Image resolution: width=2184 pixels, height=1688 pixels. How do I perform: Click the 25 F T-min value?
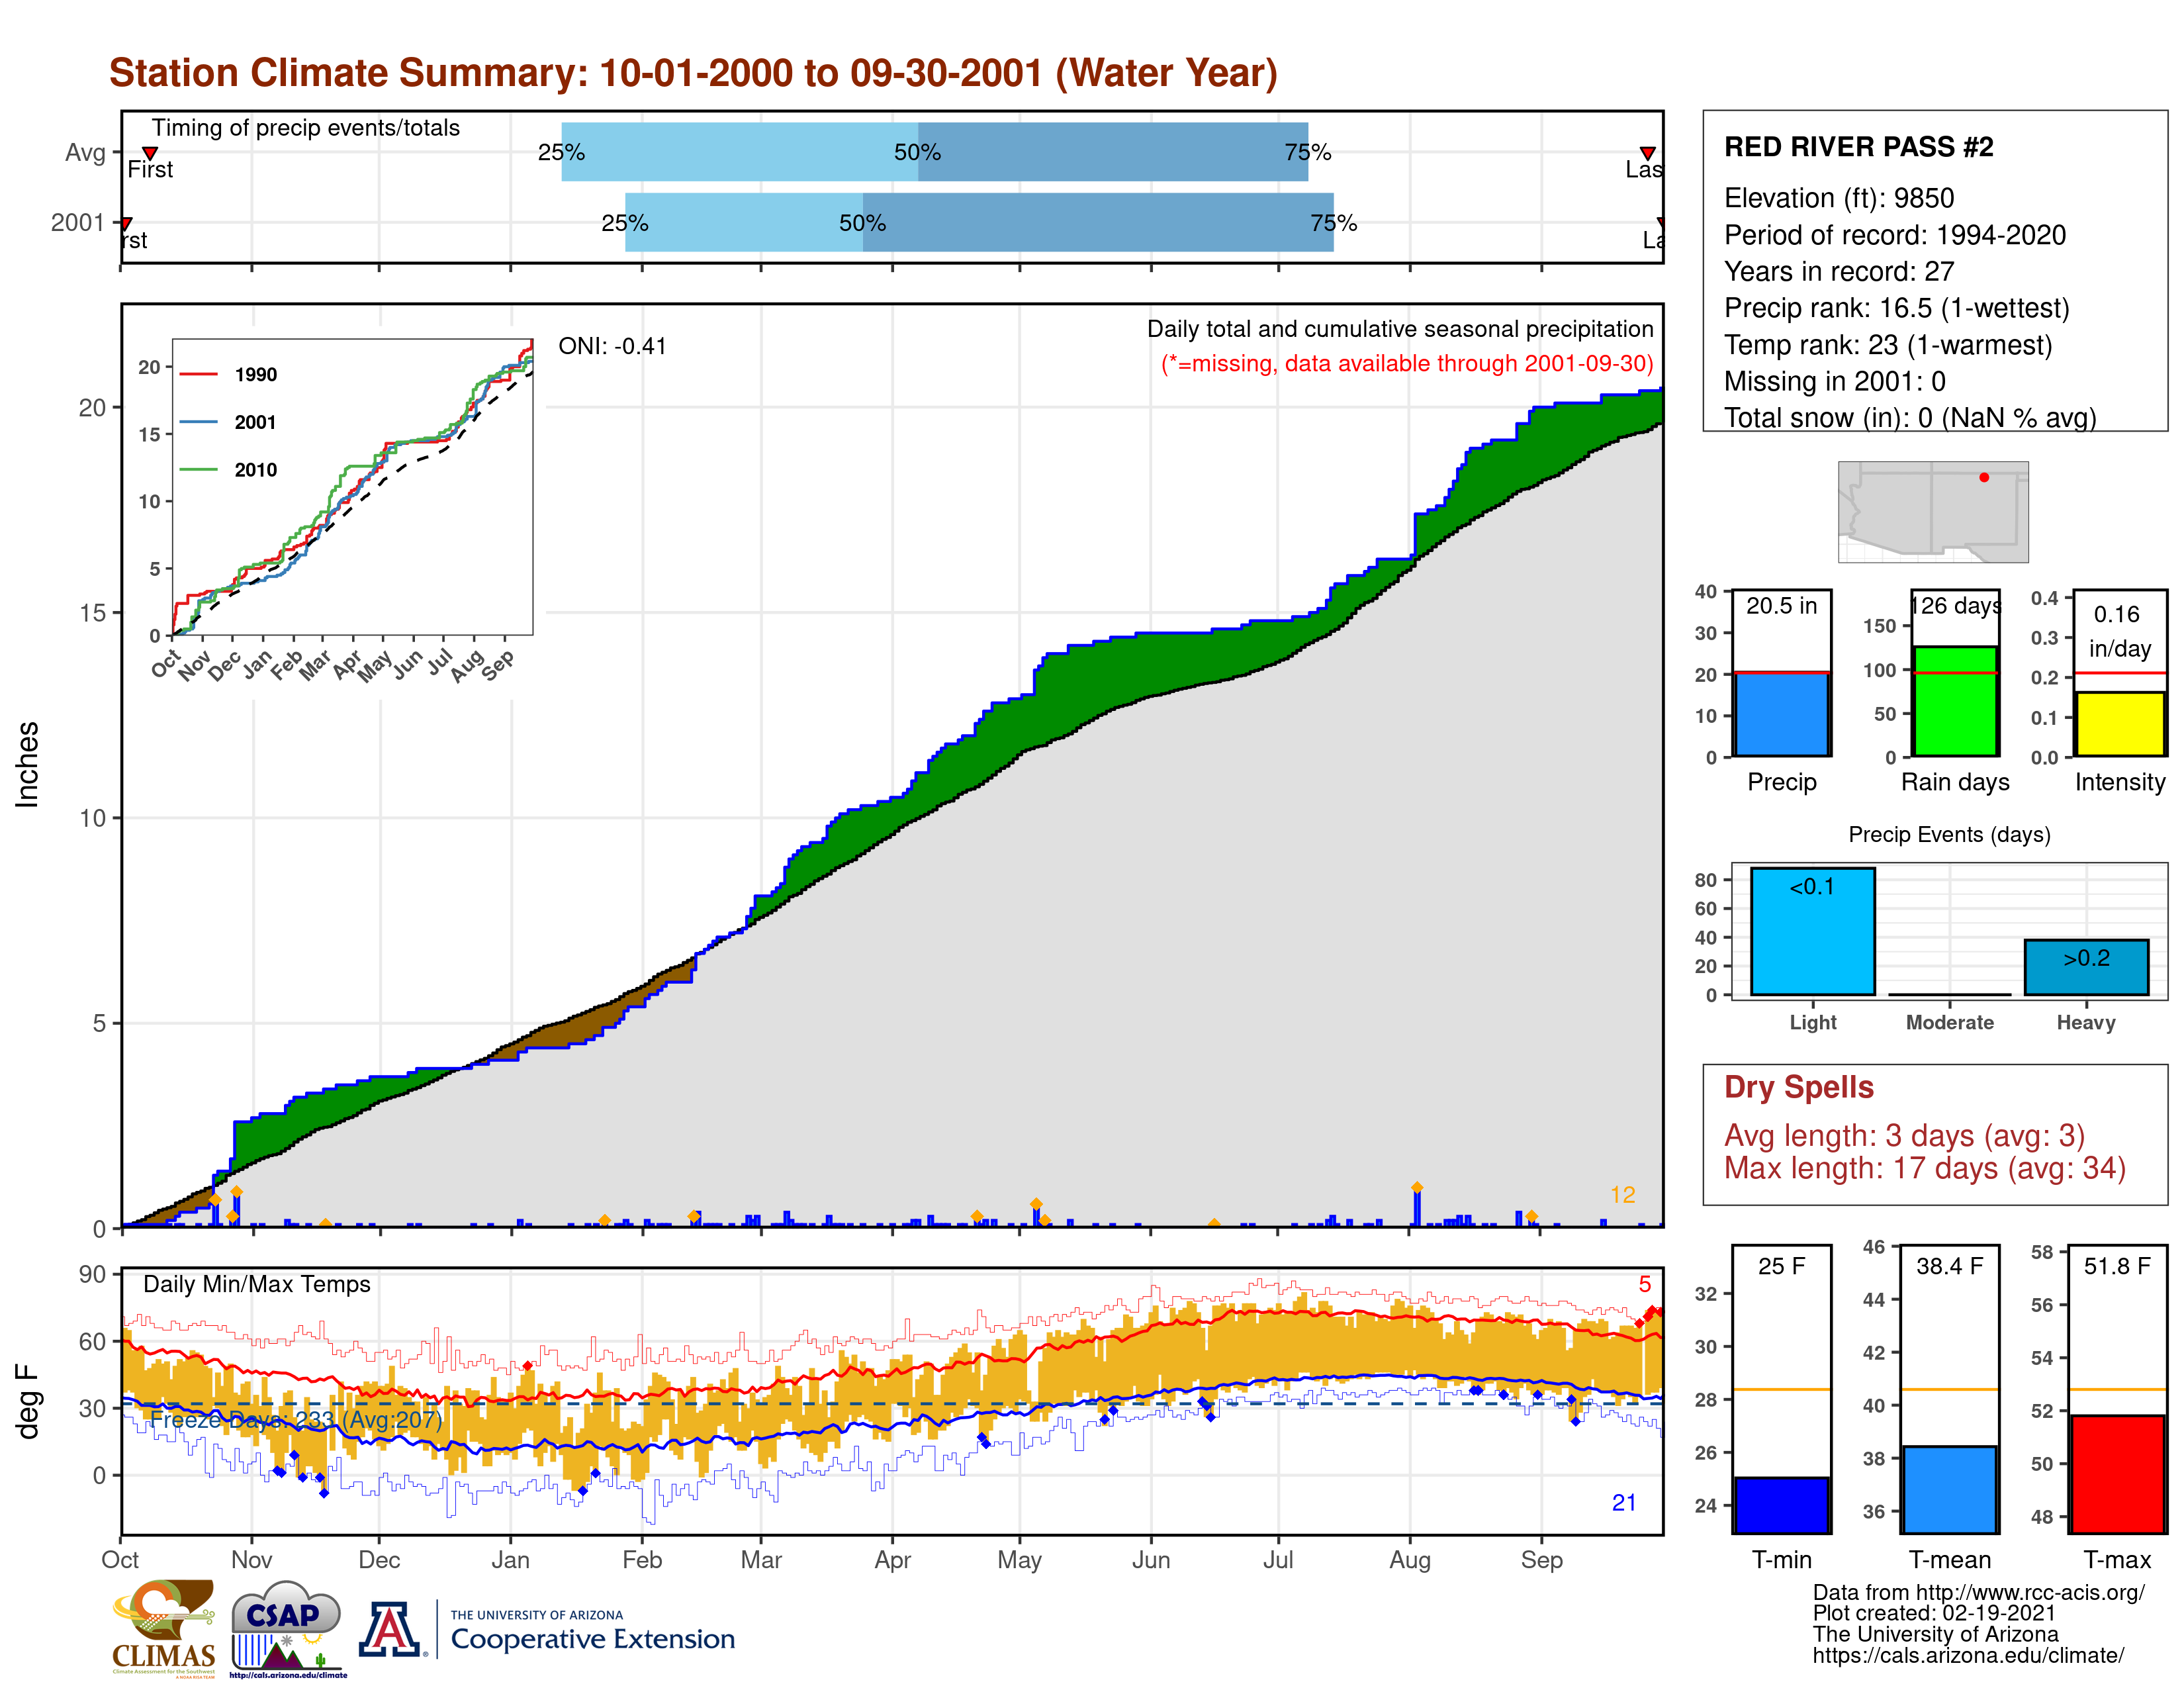click(1781, 1266)
